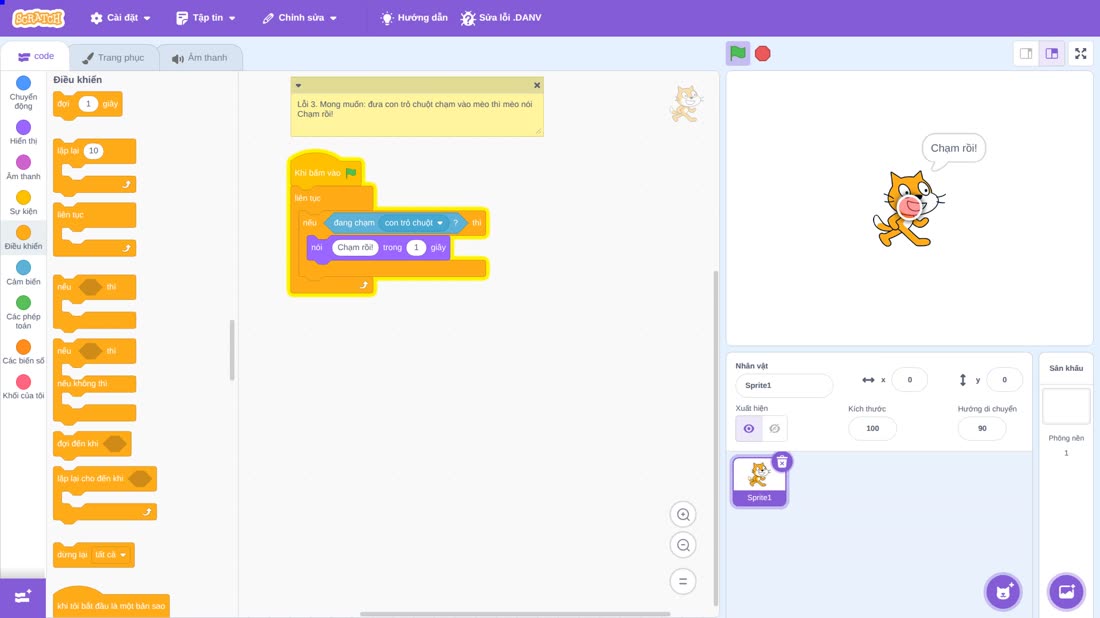Open the Cài đặt settings menu
The height and width of the screenshot is (618, 1100).
[x=121, y=18]
